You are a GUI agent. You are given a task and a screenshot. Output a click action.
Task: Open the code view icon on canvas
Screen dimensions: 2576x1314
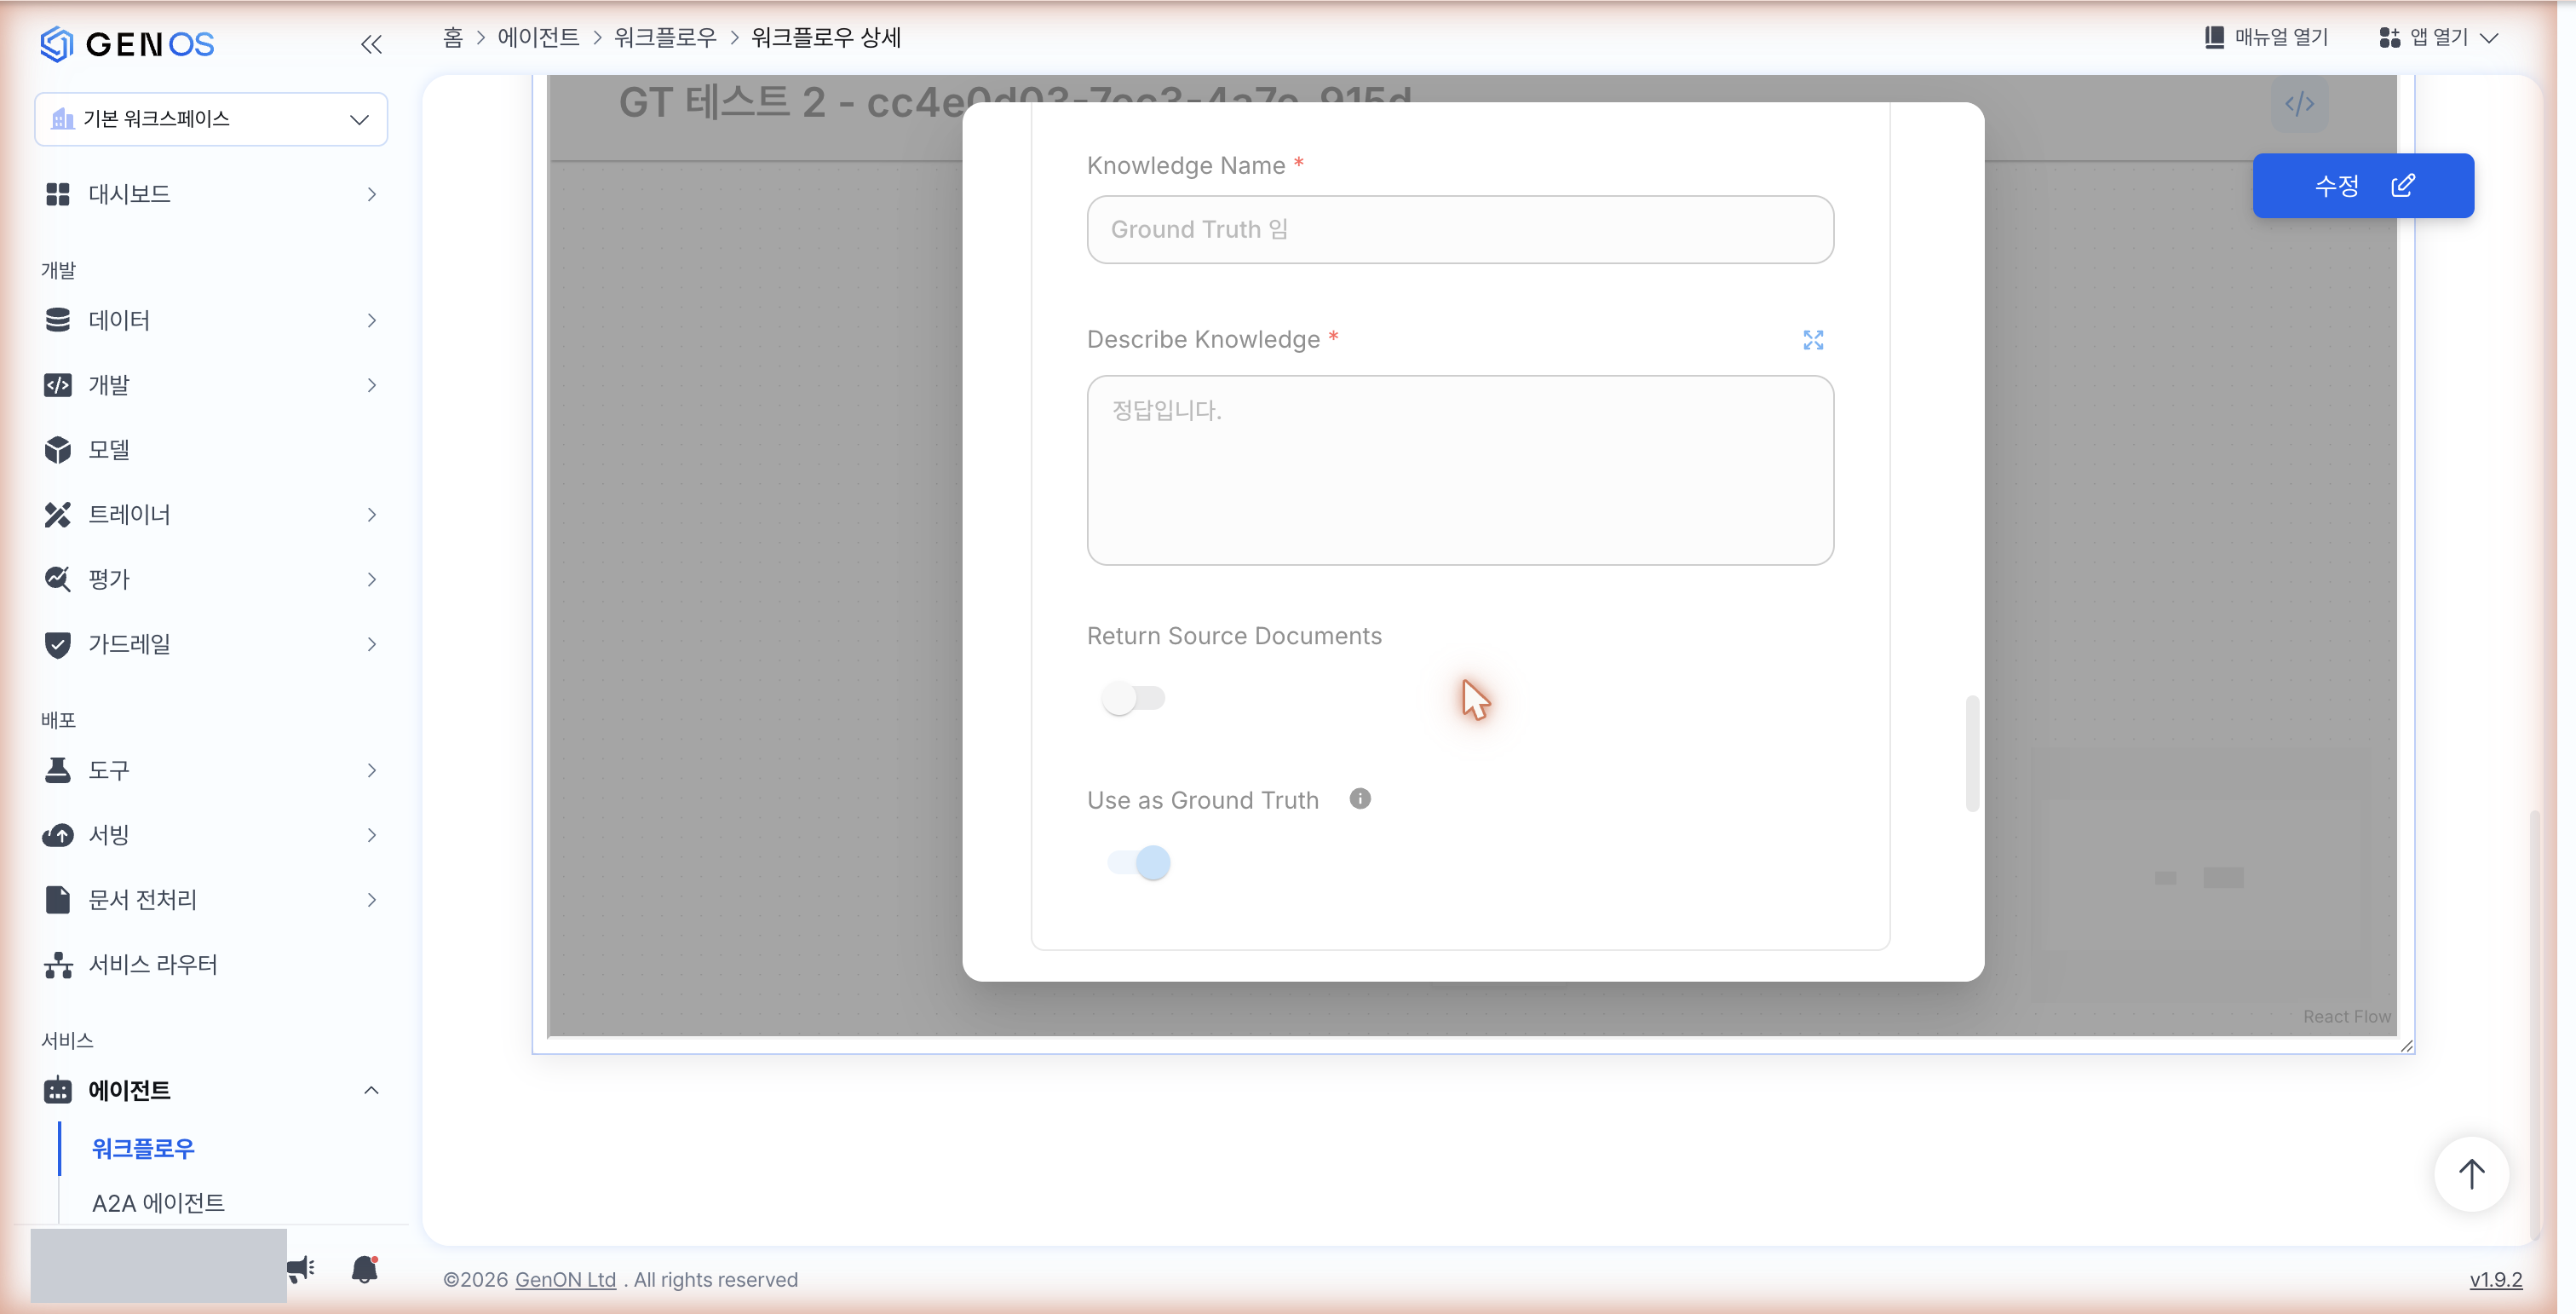[2299, 103]
